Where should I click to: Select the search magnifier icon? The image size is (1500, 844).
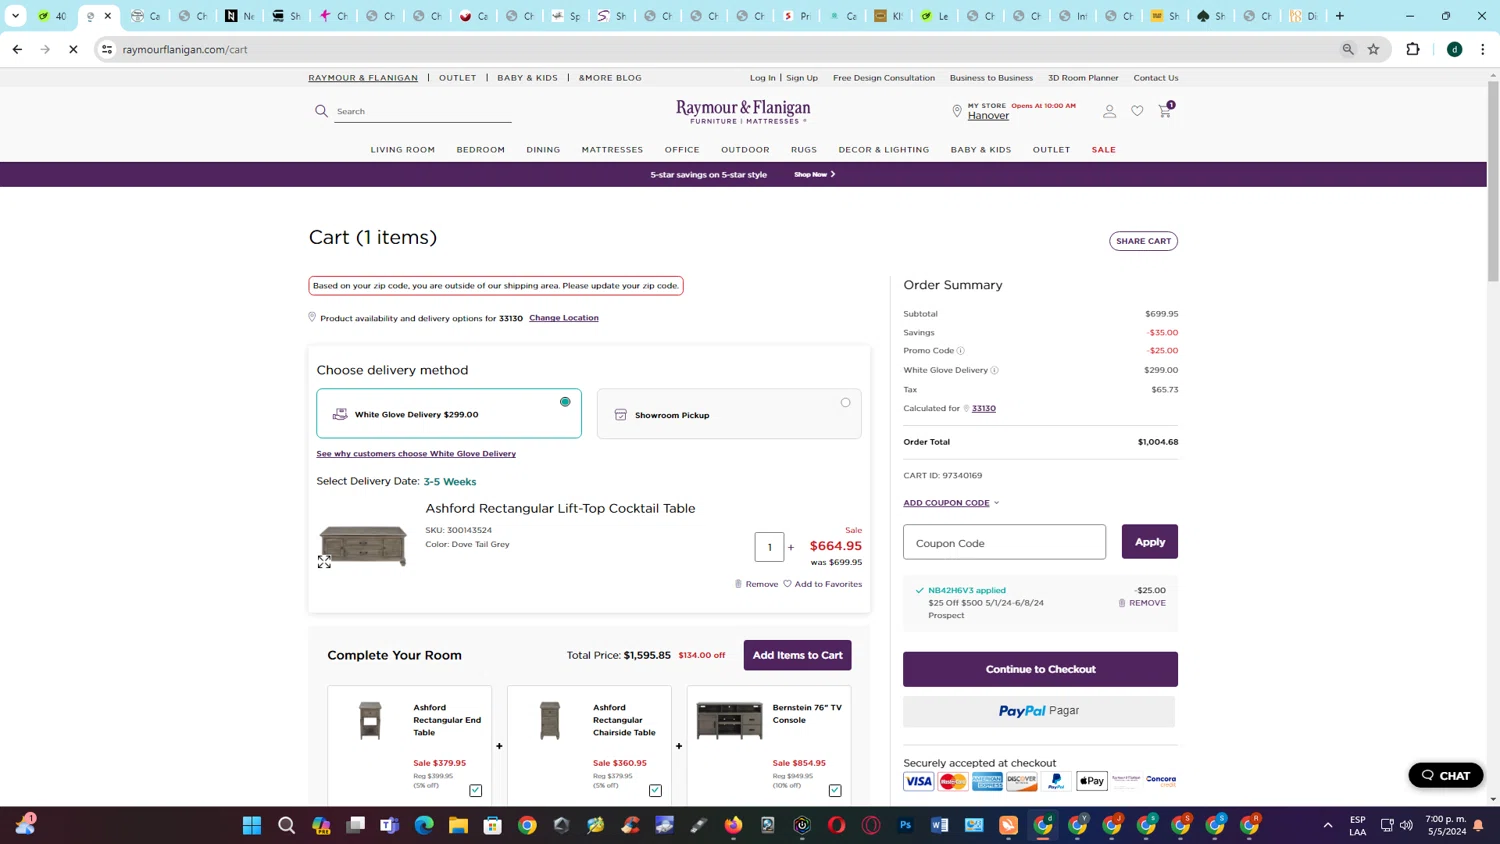point(321,111)
